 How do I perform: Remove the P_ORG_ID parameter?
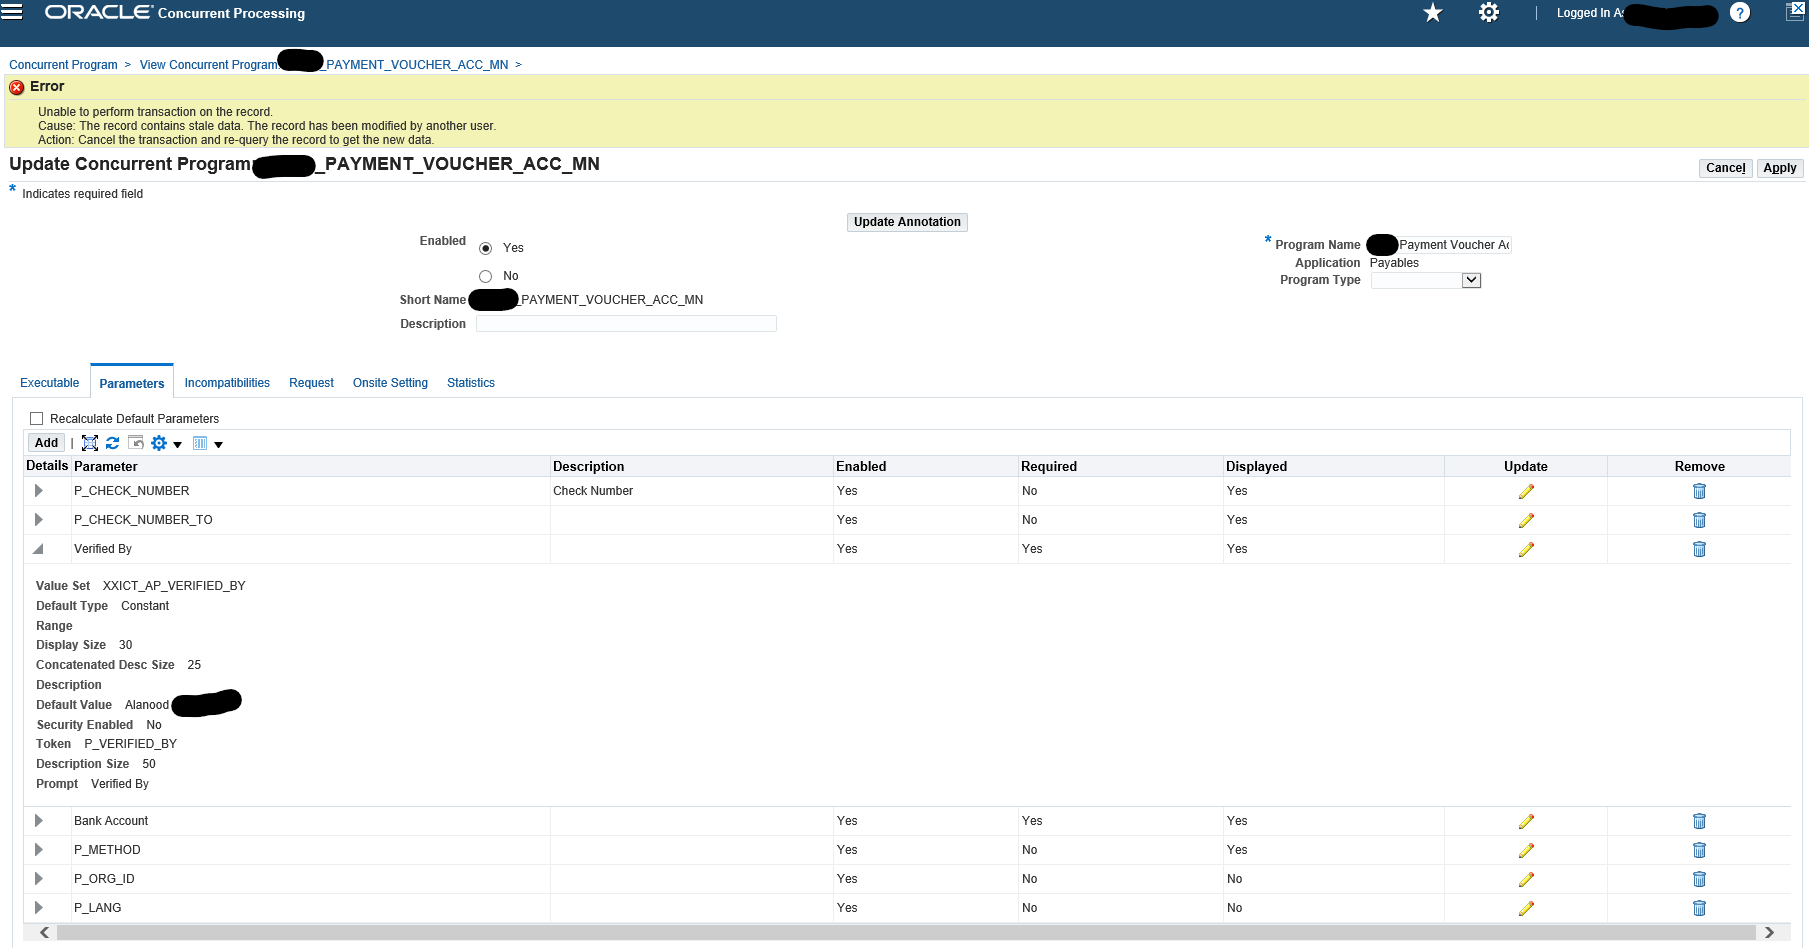1699,879
